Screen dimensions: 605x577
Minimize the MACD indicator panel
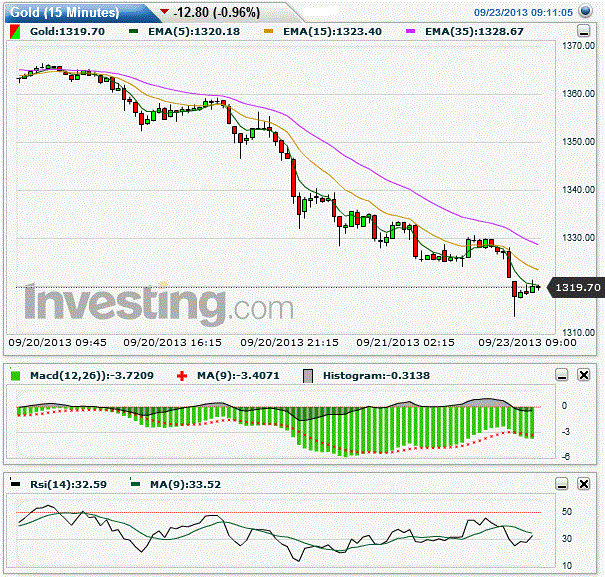[562, 375]
